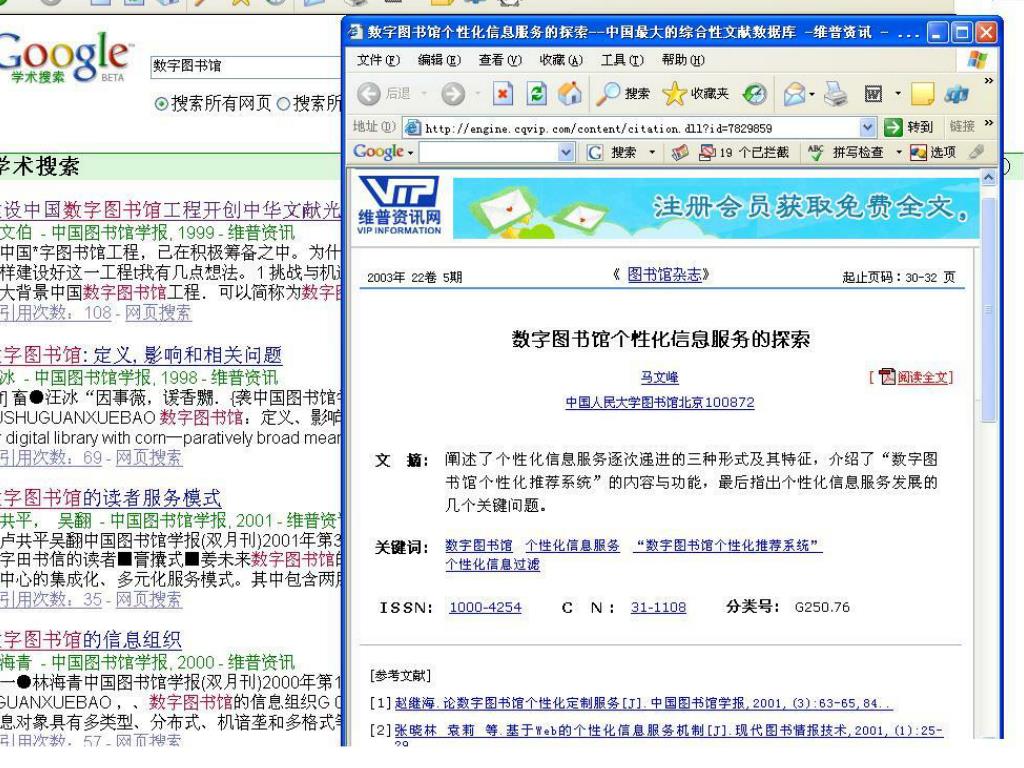Click the green Go (转到) arrow button
The image size is (1024, 768).
892,127
